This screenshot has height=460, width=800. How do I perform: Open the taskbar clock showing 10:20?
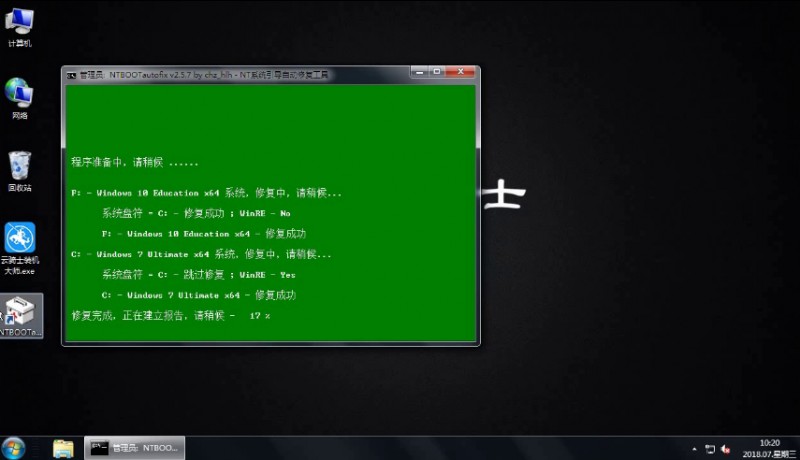click(x=769, y=448)
